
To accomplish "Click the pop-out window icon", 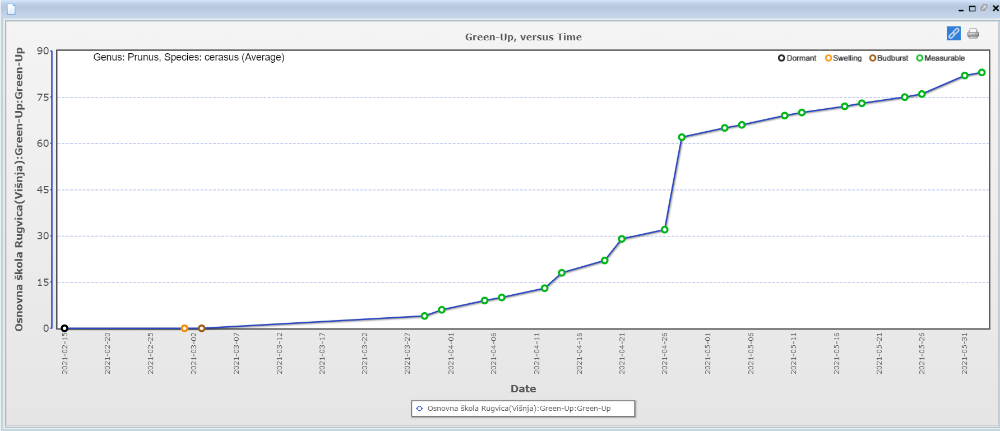I will [x=983, y=7].
